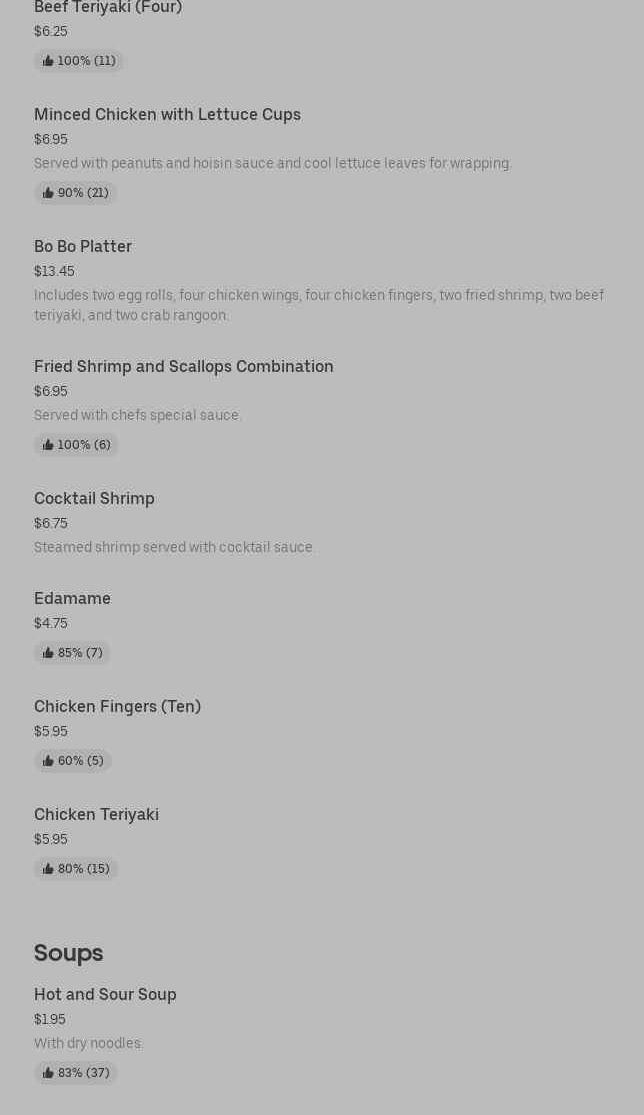Open the Chicken Teriyaki item title

coord(96,815)
